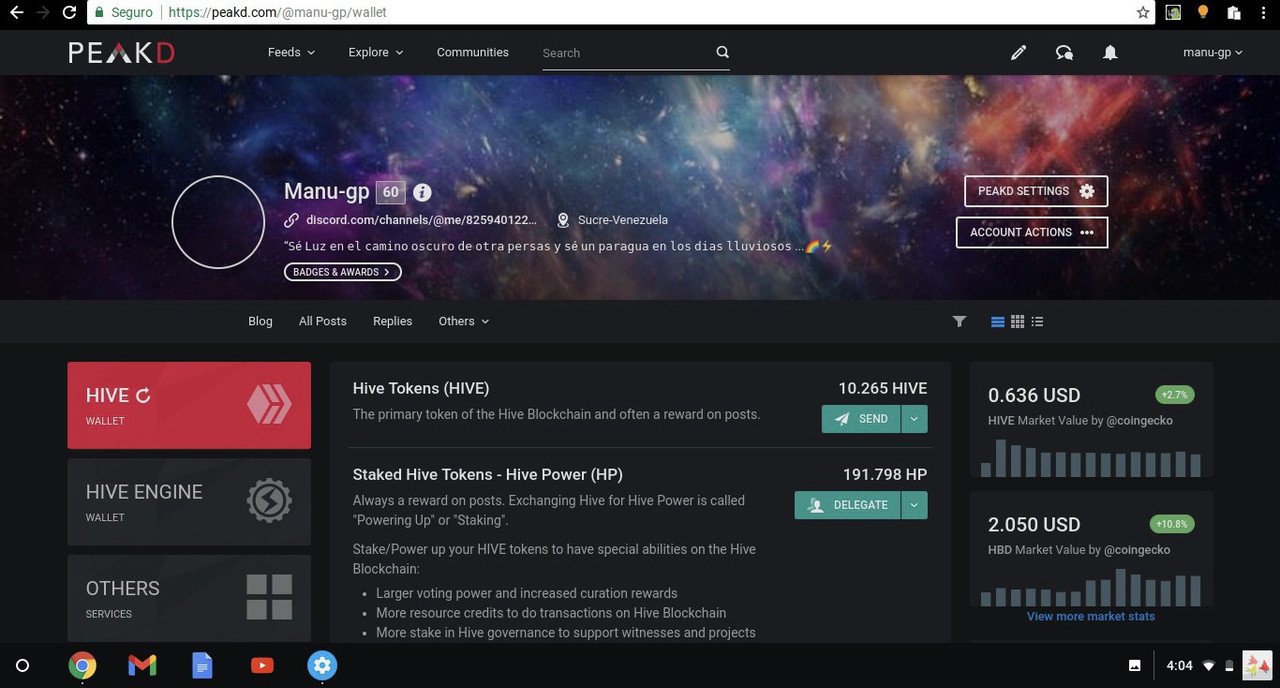This screenshot has height=688, width=1280.
Task: Click the @coingecko link under HBD value
Action: point(1137,550)
